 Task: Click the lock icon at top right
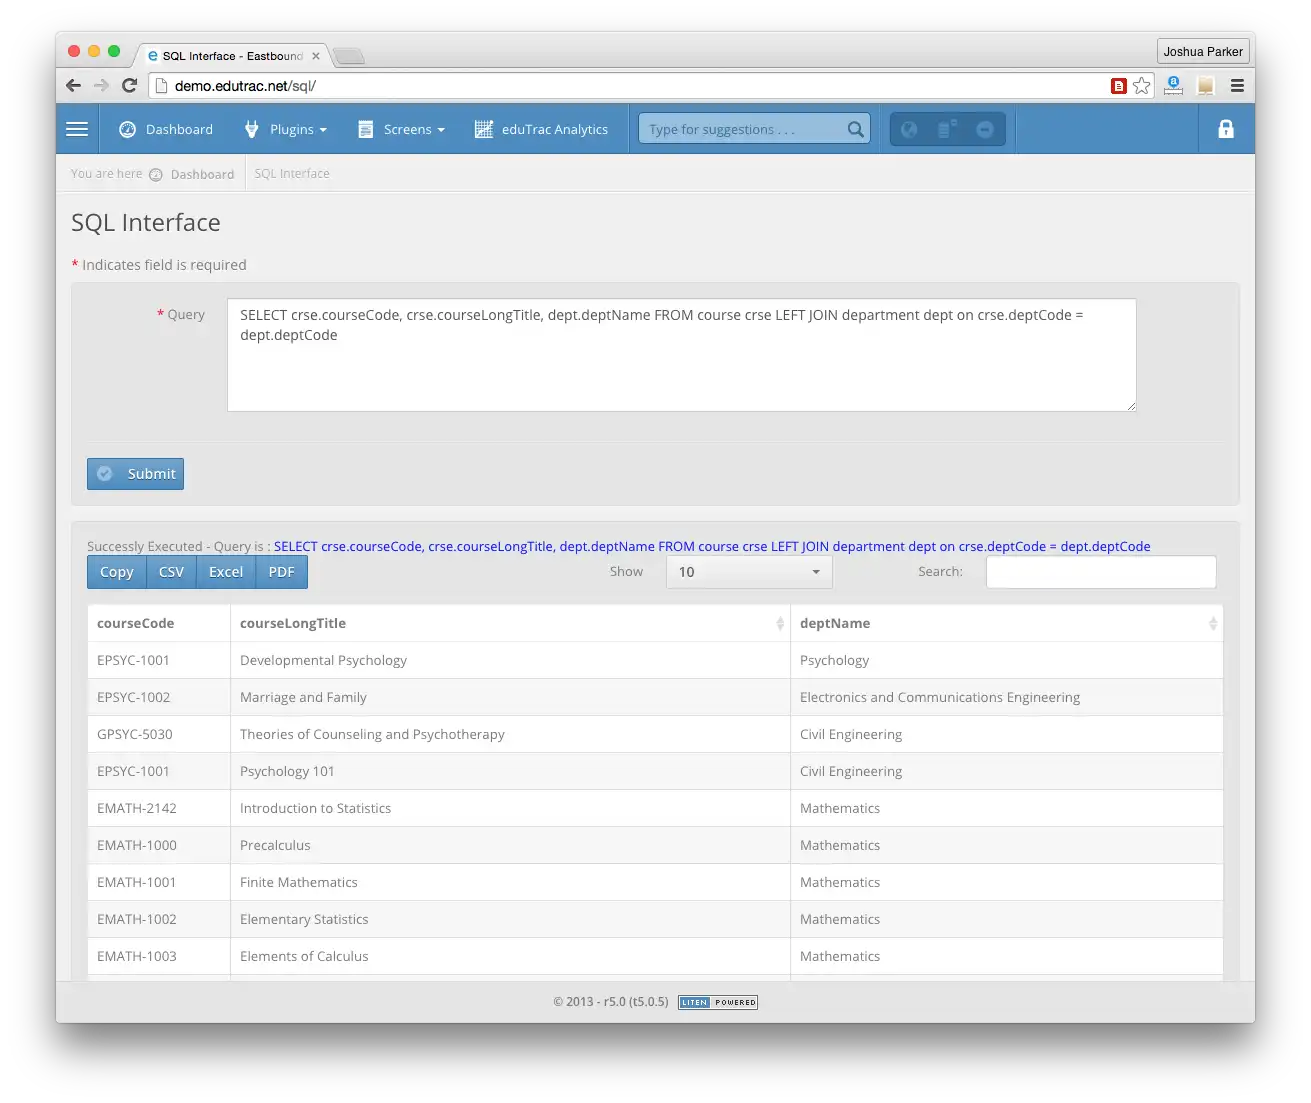pyautogui.click(x=1225, y=128)
